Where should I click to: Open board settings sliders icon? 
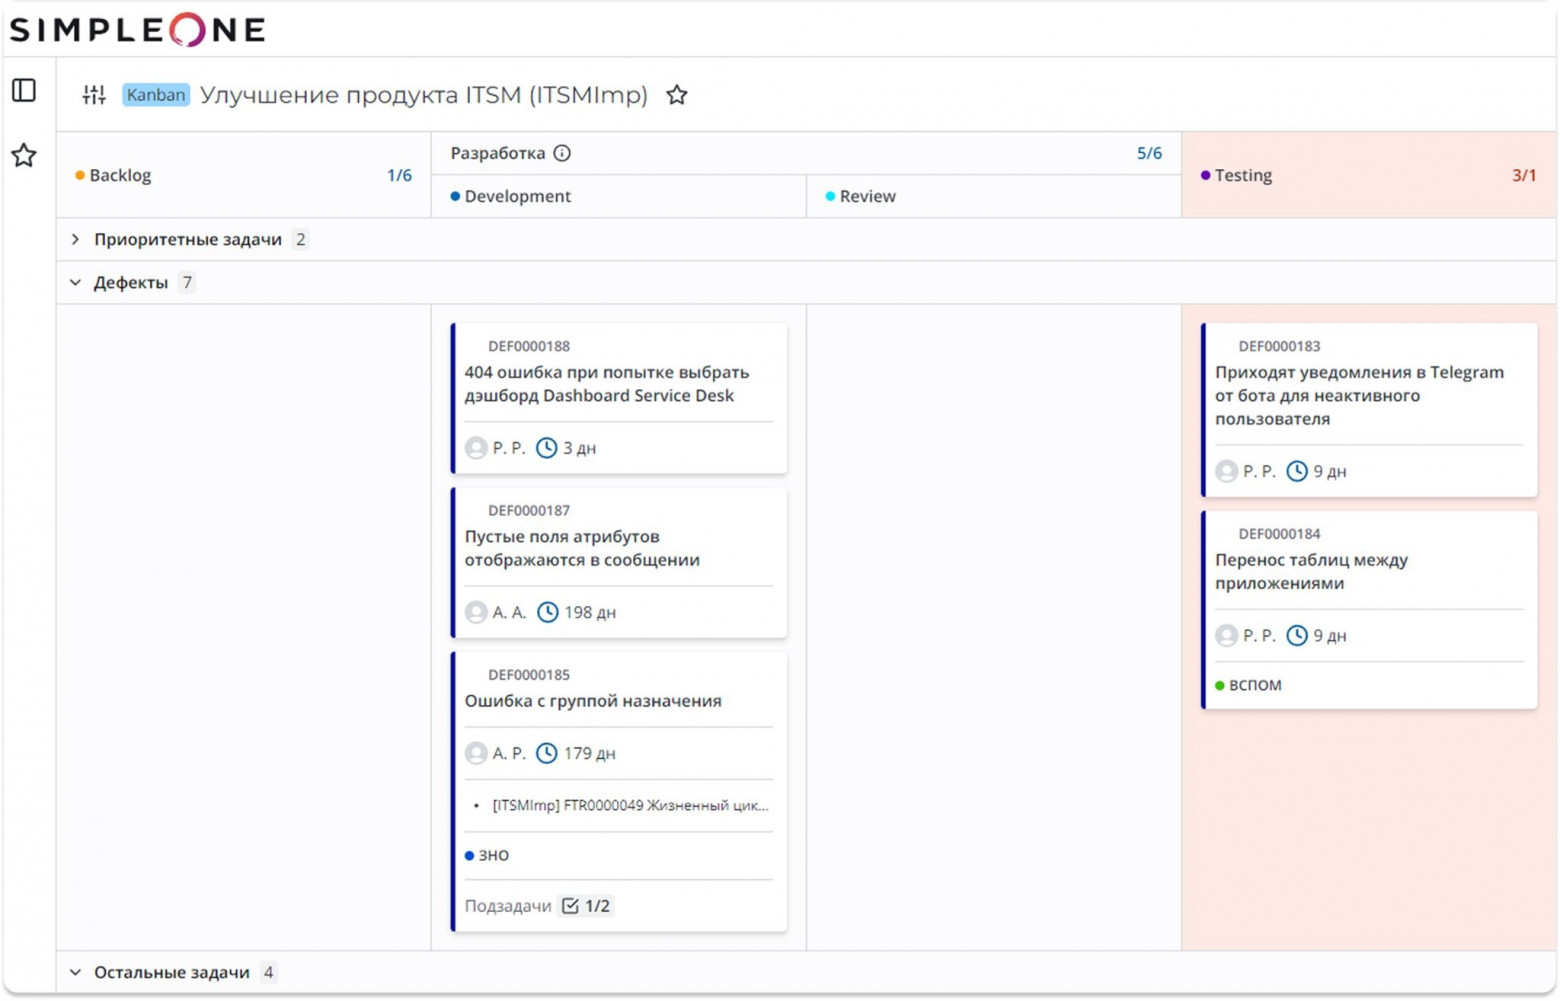coord(94,95)
